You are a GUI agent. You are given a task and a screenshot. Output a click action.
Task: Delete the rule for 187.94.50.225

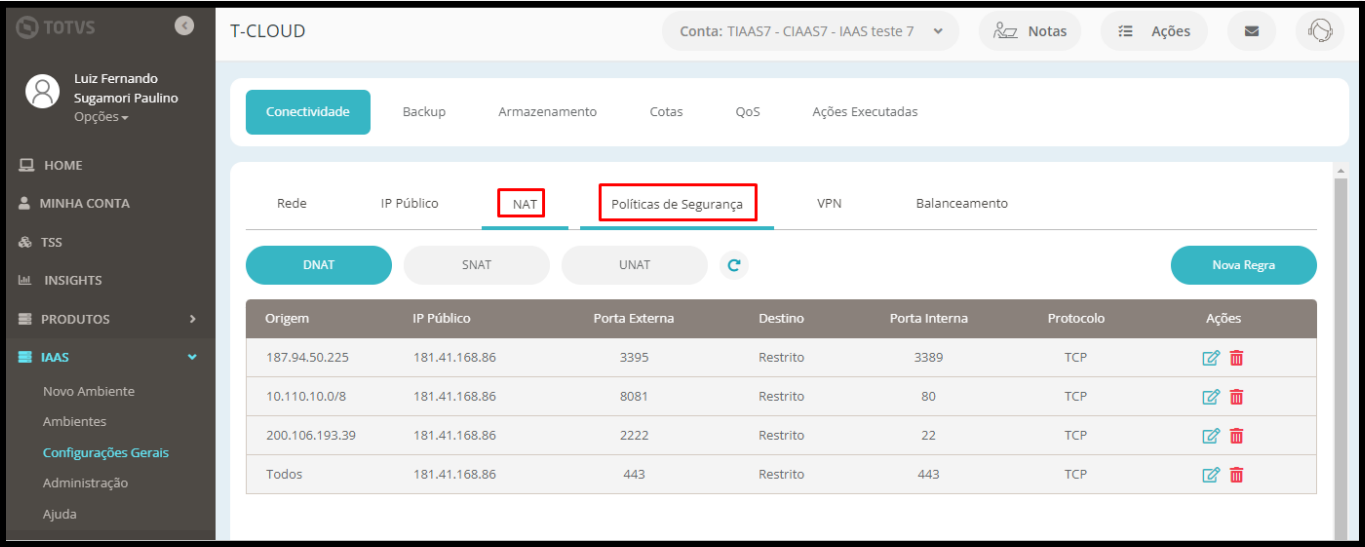(x=1236, y=358)
